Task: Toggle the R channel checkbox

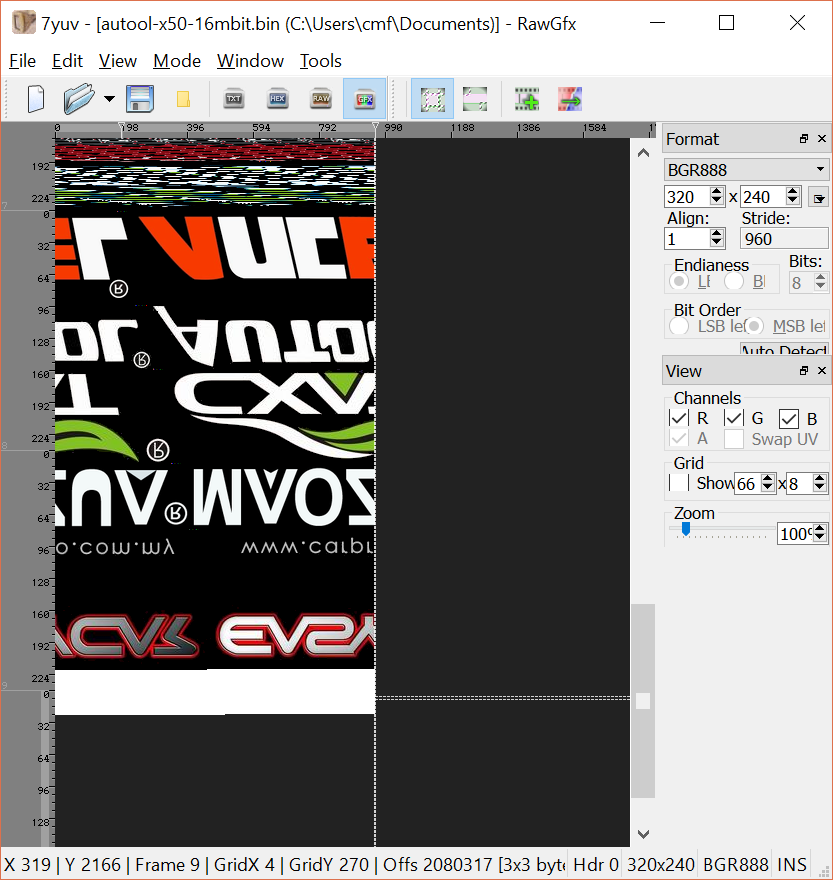Action: tap(679, 418)
